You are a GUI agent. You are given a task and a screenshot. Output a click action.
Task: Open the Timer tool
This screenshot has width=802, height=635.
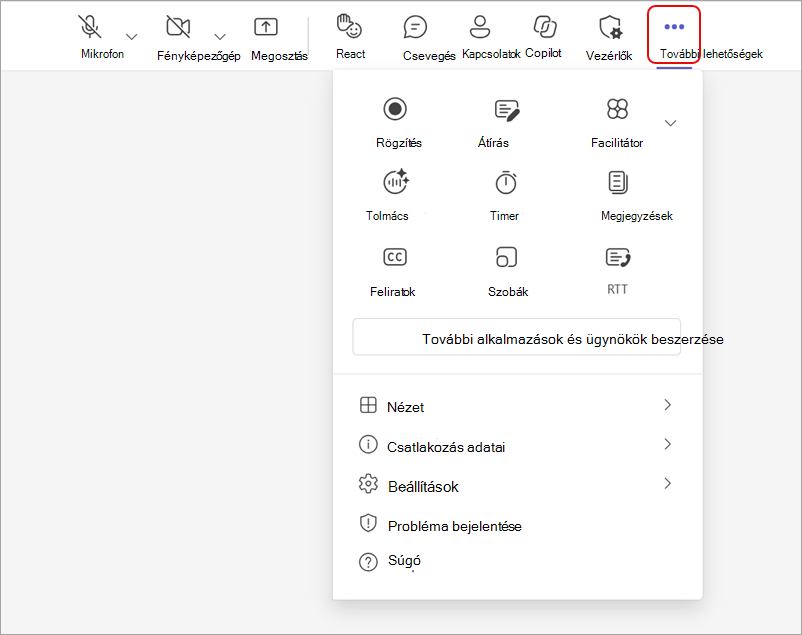click(x=506, y=182)
